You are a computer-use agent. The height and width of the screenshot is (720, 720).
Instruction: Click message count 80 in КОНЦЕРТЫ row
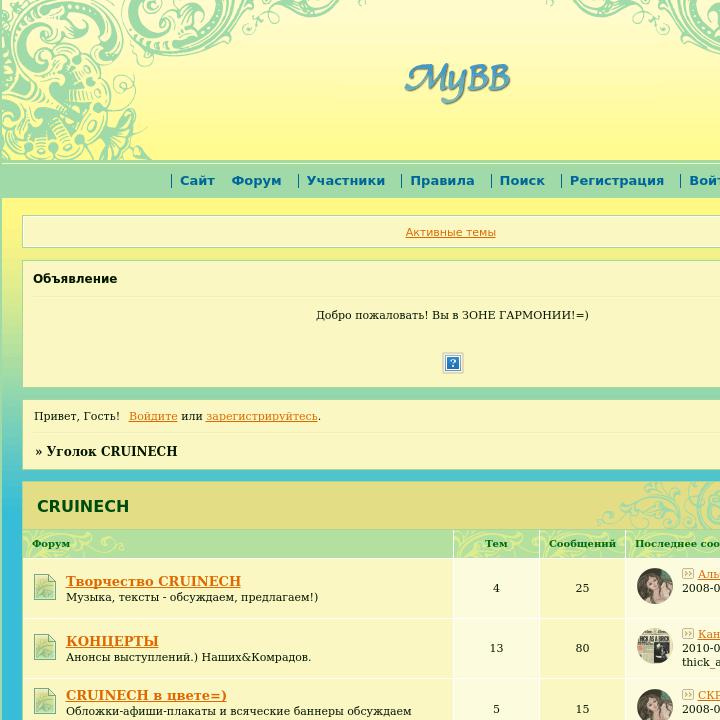click(582, 648)
